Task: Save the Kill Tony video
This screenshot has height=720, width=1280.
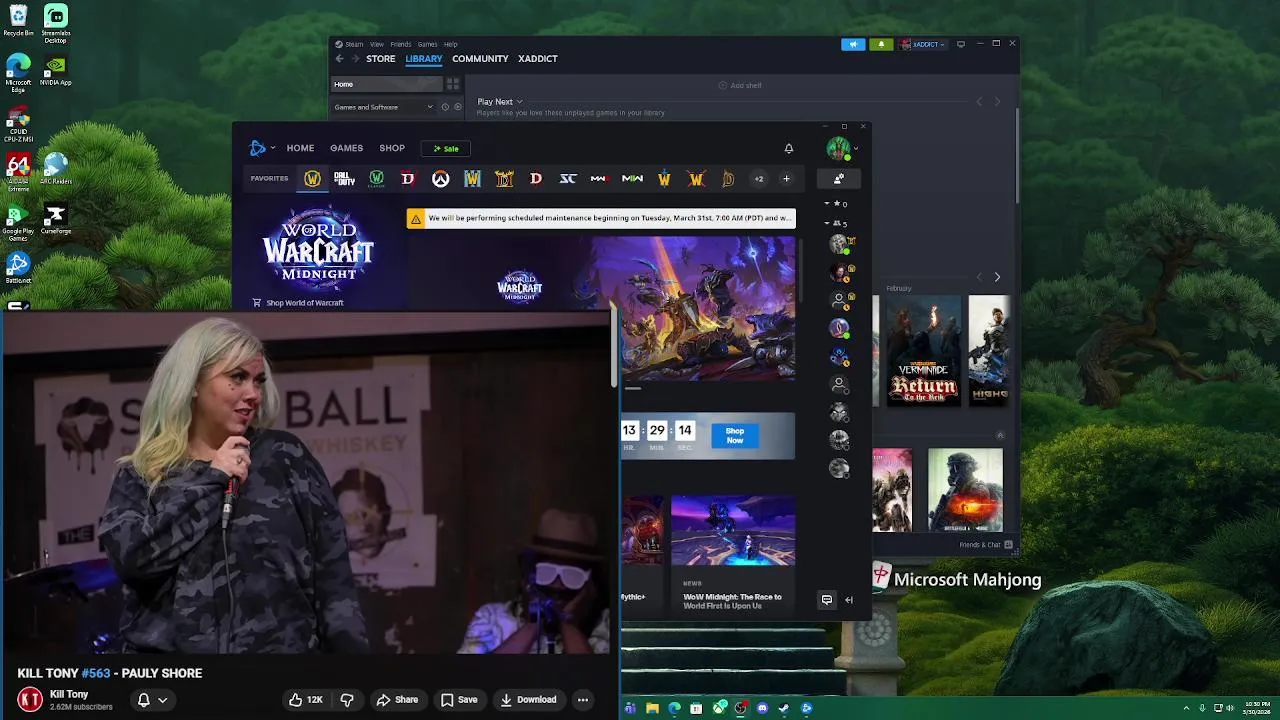Action: pyautogui.click(x=459, y=700)
